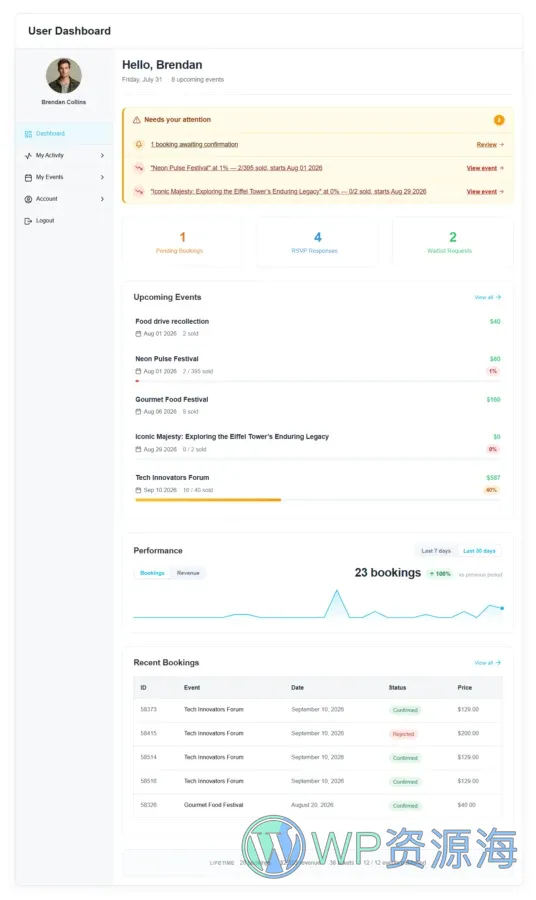Click the My Activity pulse icon
Viewport: 536px width, 900px height.
pos(28,156)
